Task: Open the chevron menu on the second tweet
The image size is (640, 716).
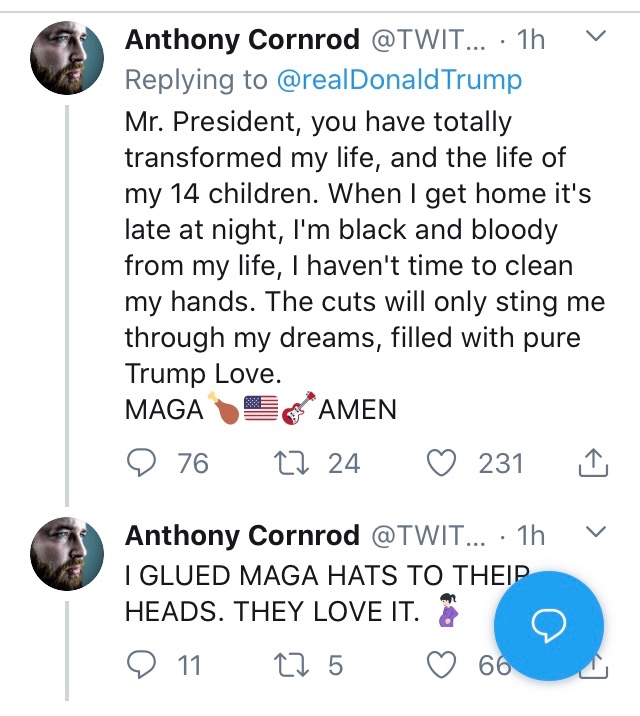Action: (594, 534)
